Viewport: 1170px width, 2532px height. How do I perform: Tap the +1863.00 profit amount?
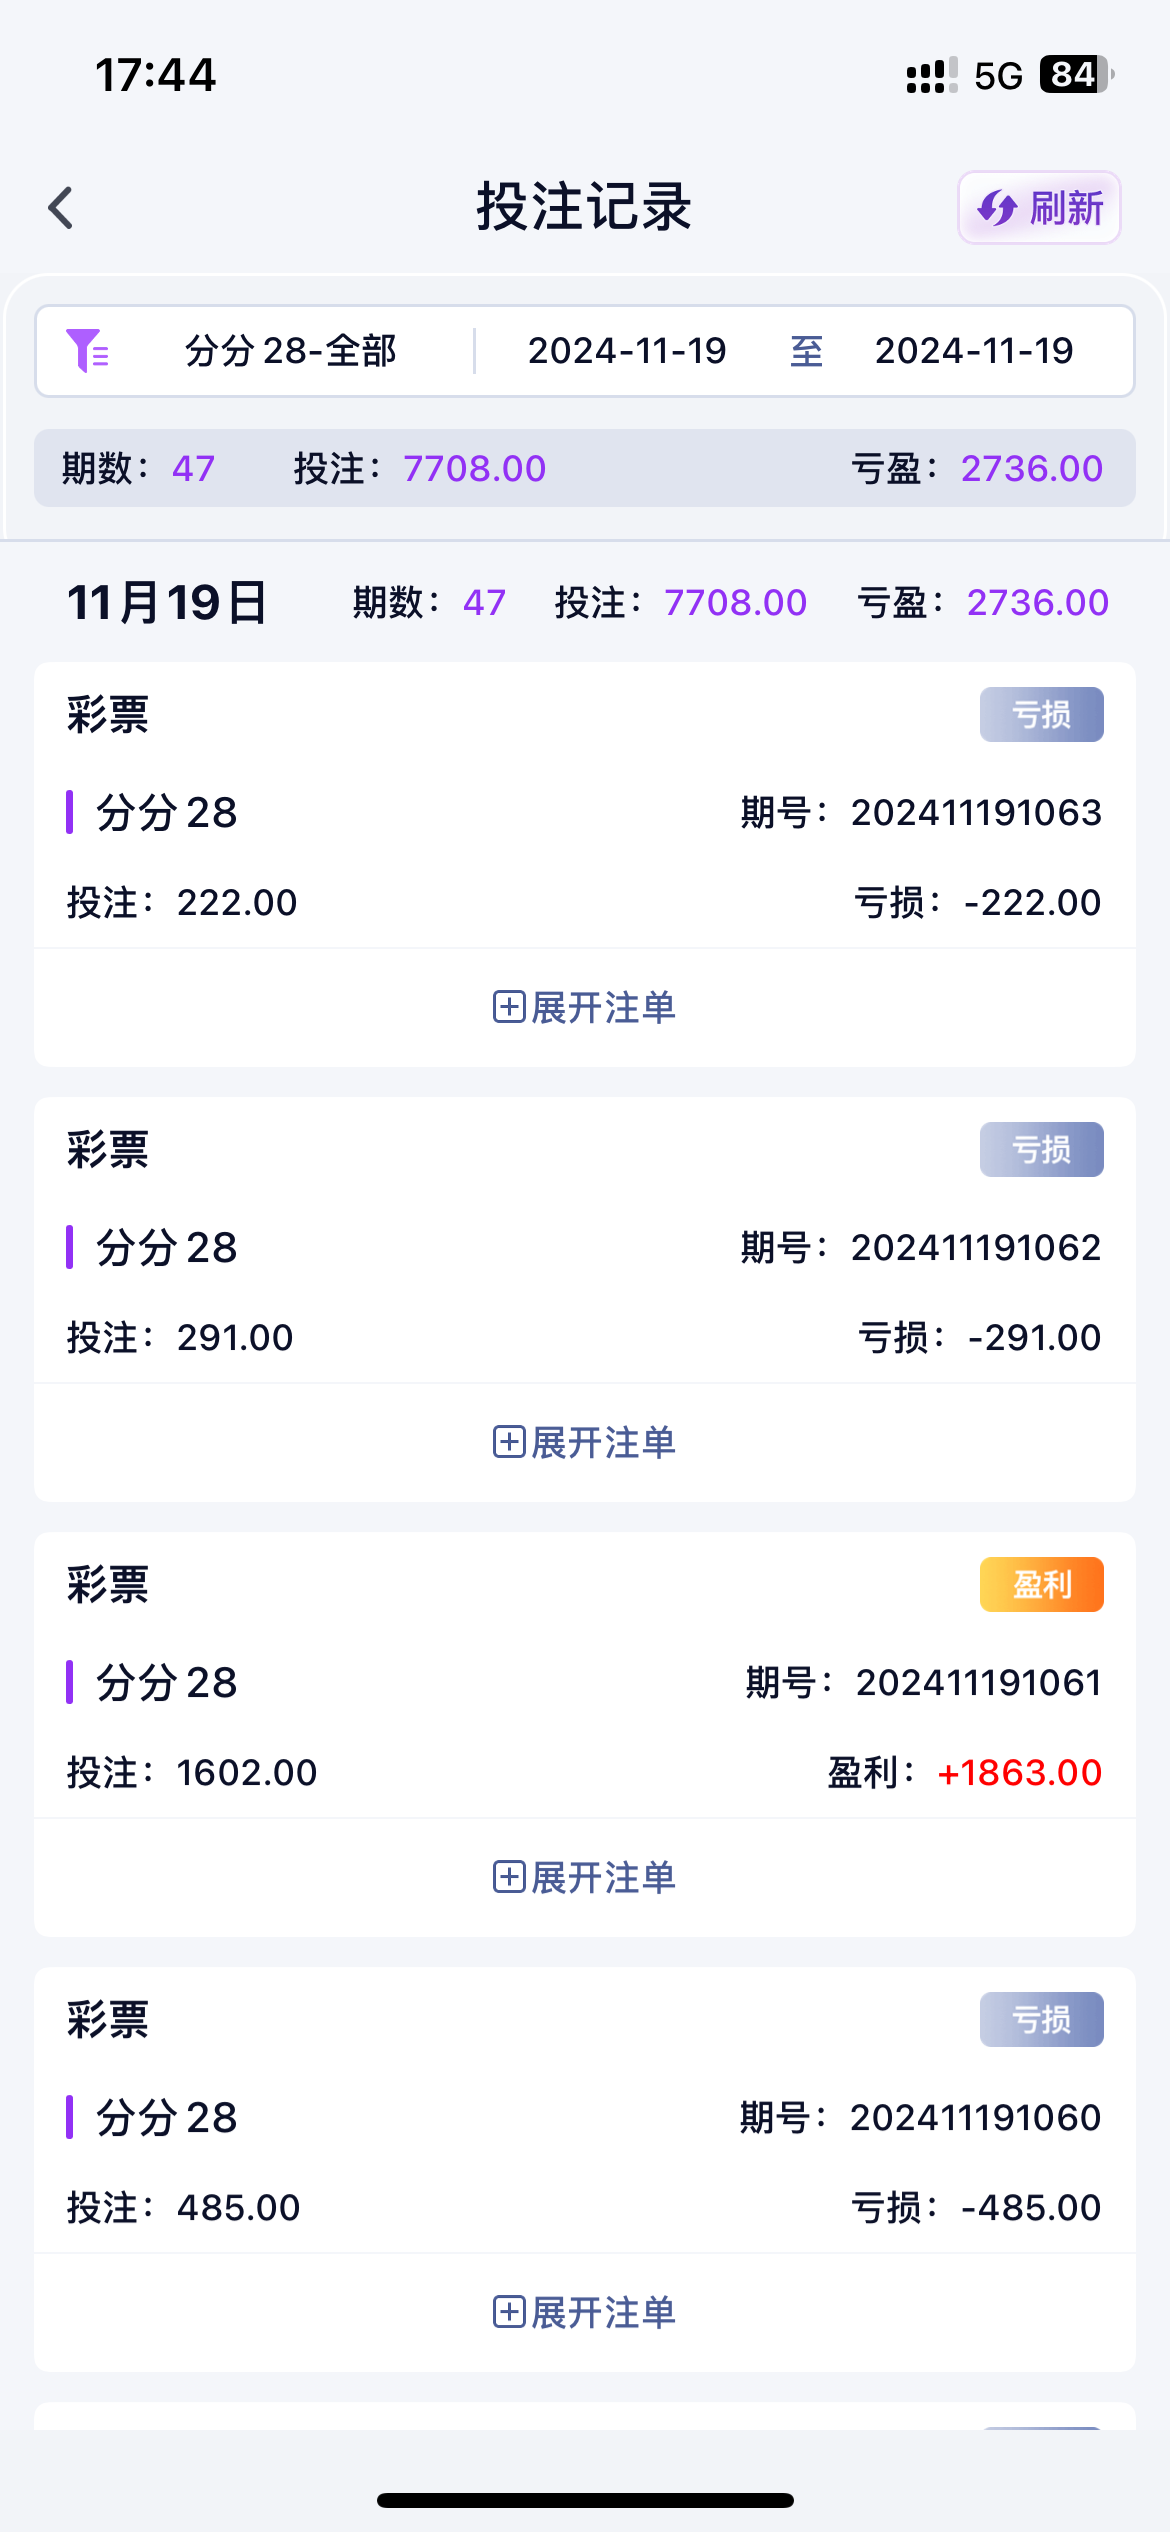point(1019,1773)
